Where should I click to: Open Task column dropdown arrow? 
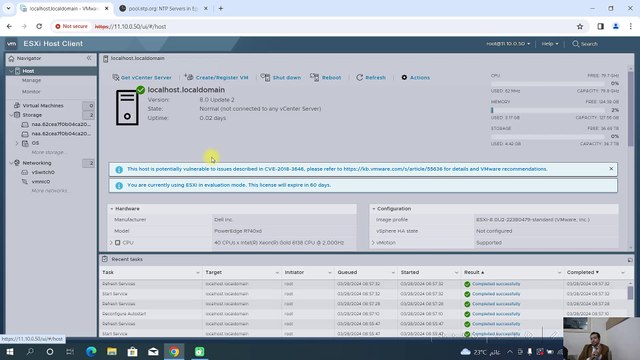pos(198,273)
